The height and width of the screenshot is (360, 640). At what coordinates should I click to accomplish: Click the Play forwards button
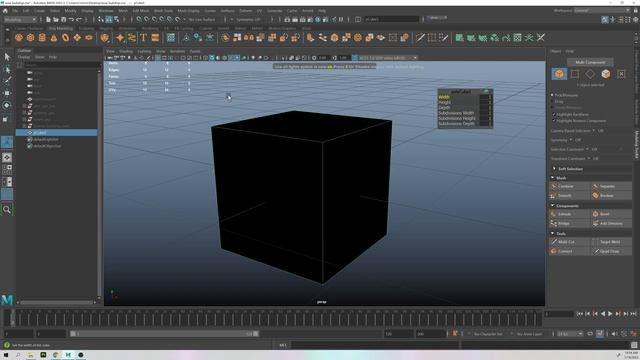610,314
